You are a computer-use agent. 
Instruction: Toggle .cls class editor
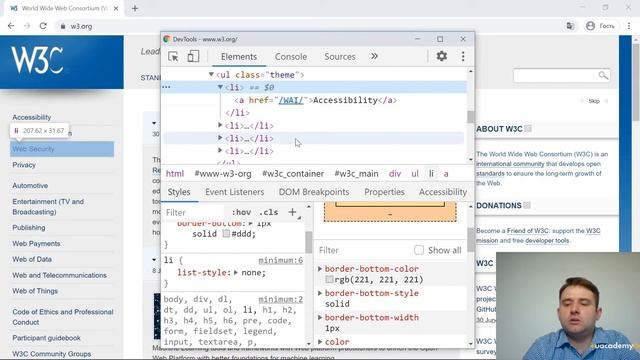point(269,212)
